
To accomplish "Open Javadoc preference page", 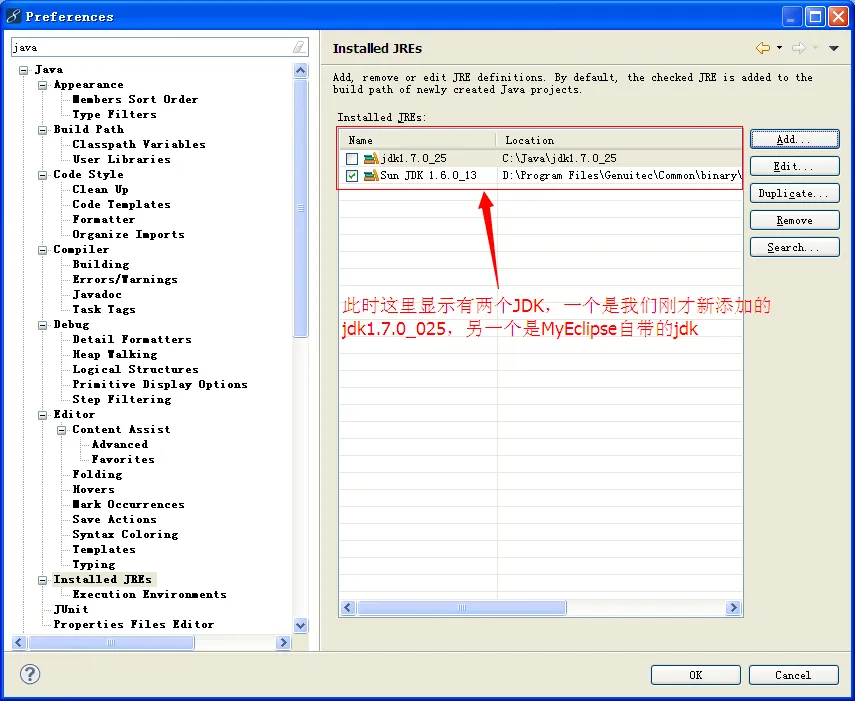I will click(x=97, y=294).
